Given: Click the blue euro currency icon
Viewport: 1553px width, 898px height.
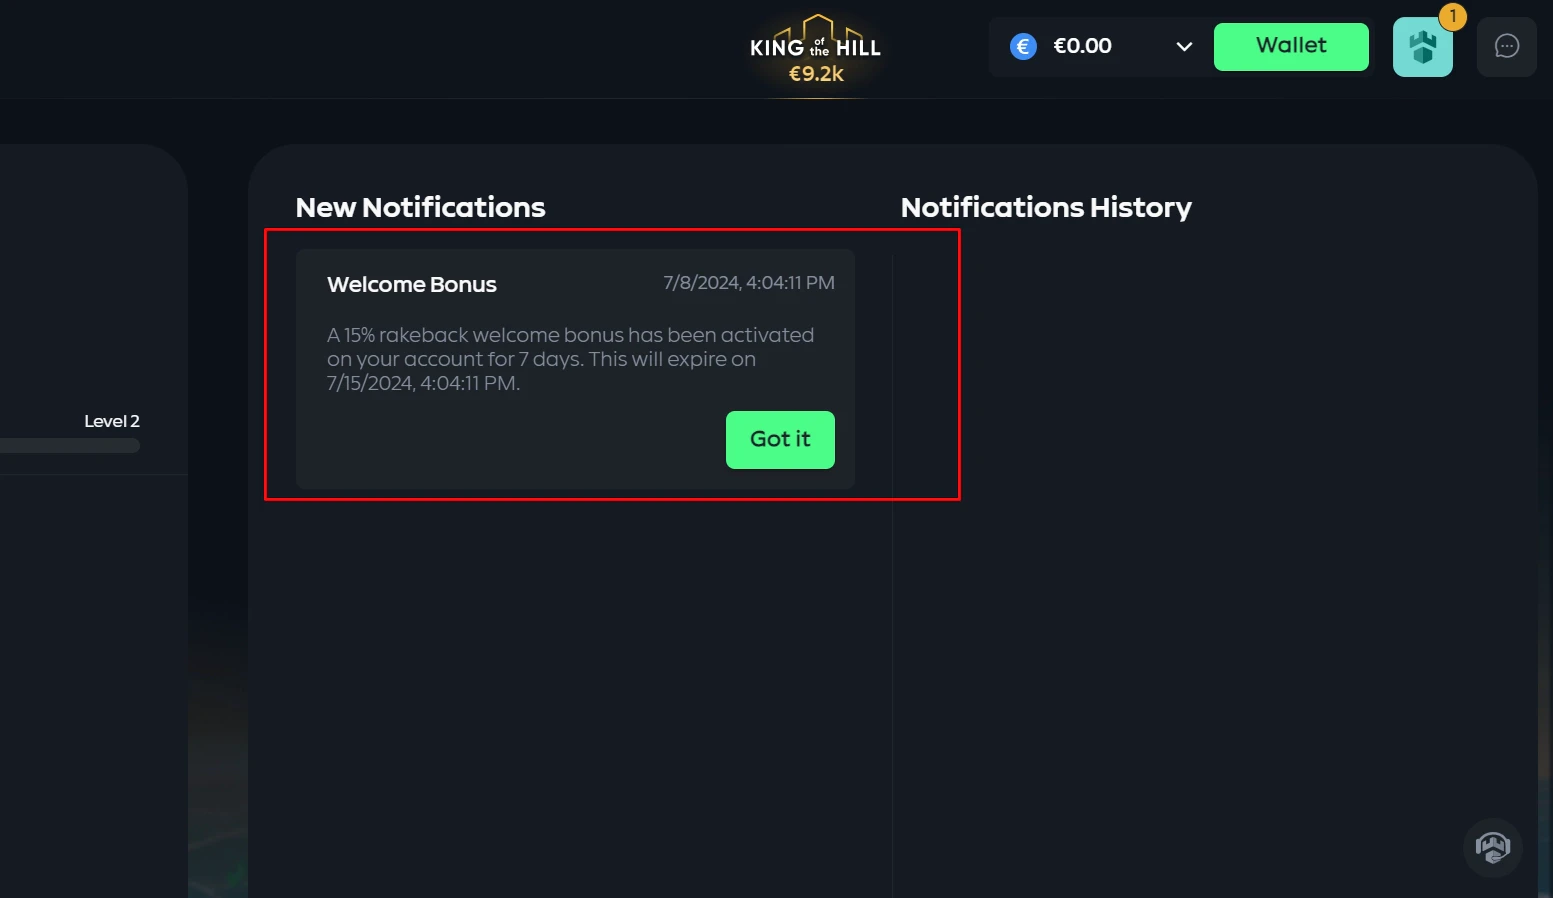Looking at the screenshot, I should point(1023,47).
